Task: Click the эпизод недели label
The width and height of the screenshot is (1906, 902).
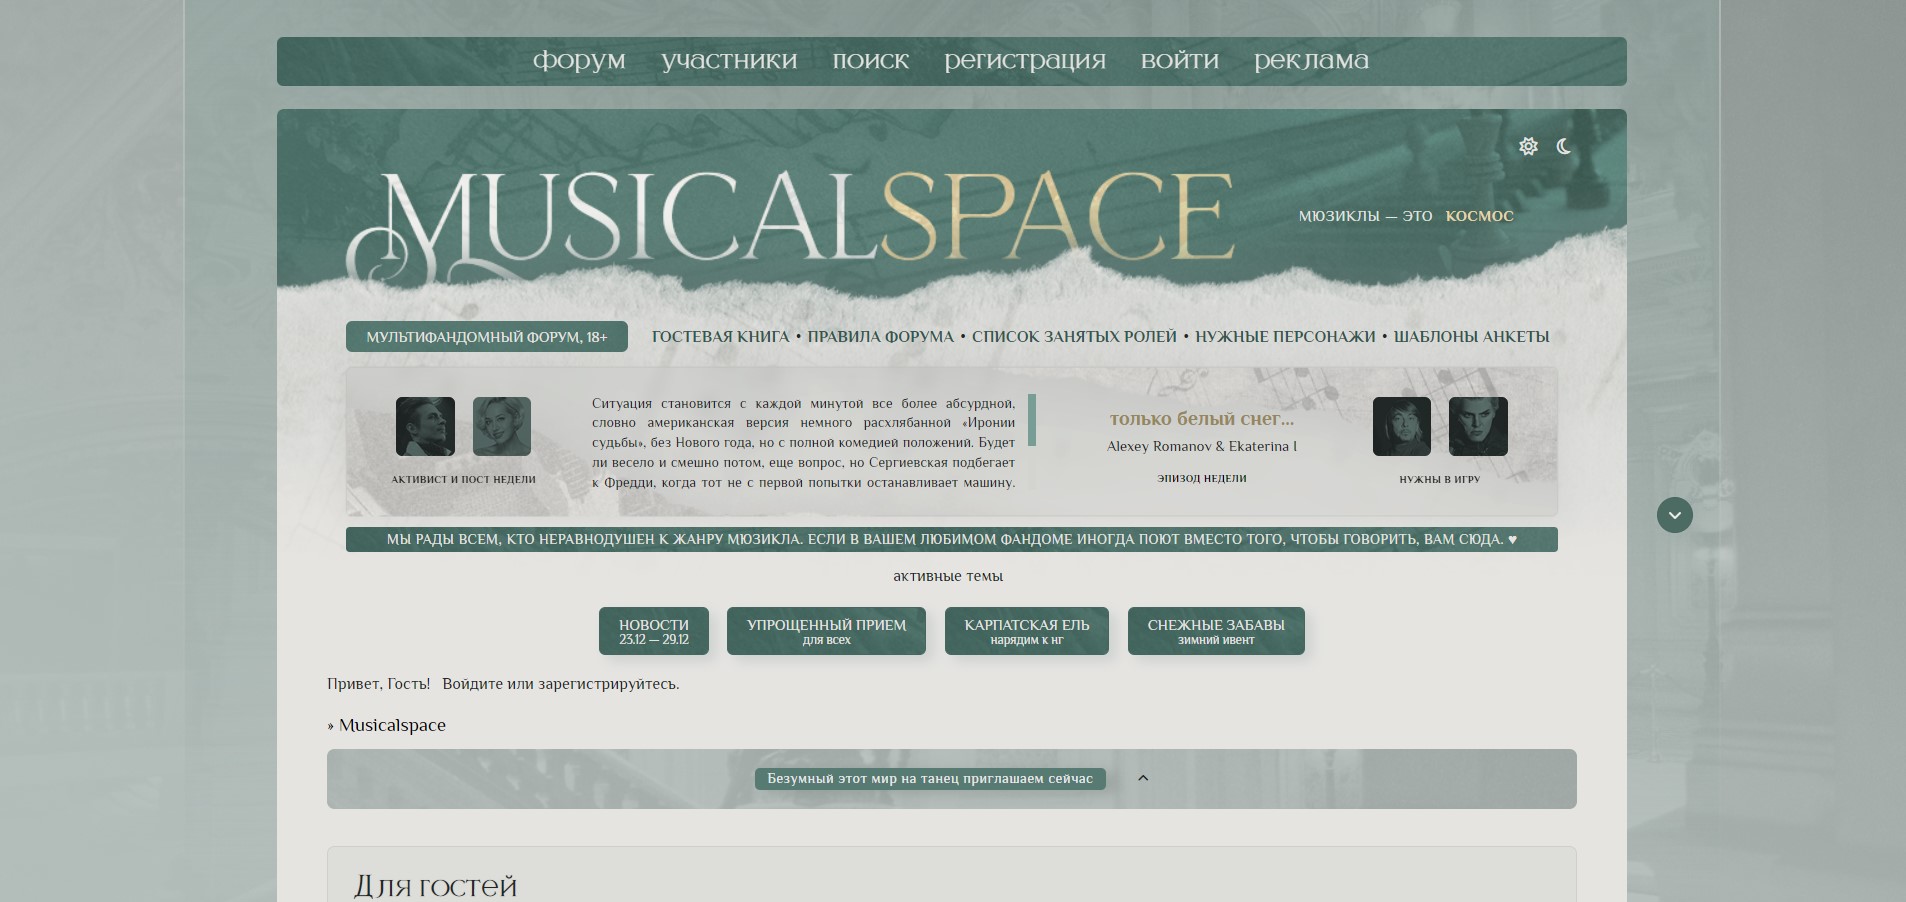Action: tap(1202, 478)
